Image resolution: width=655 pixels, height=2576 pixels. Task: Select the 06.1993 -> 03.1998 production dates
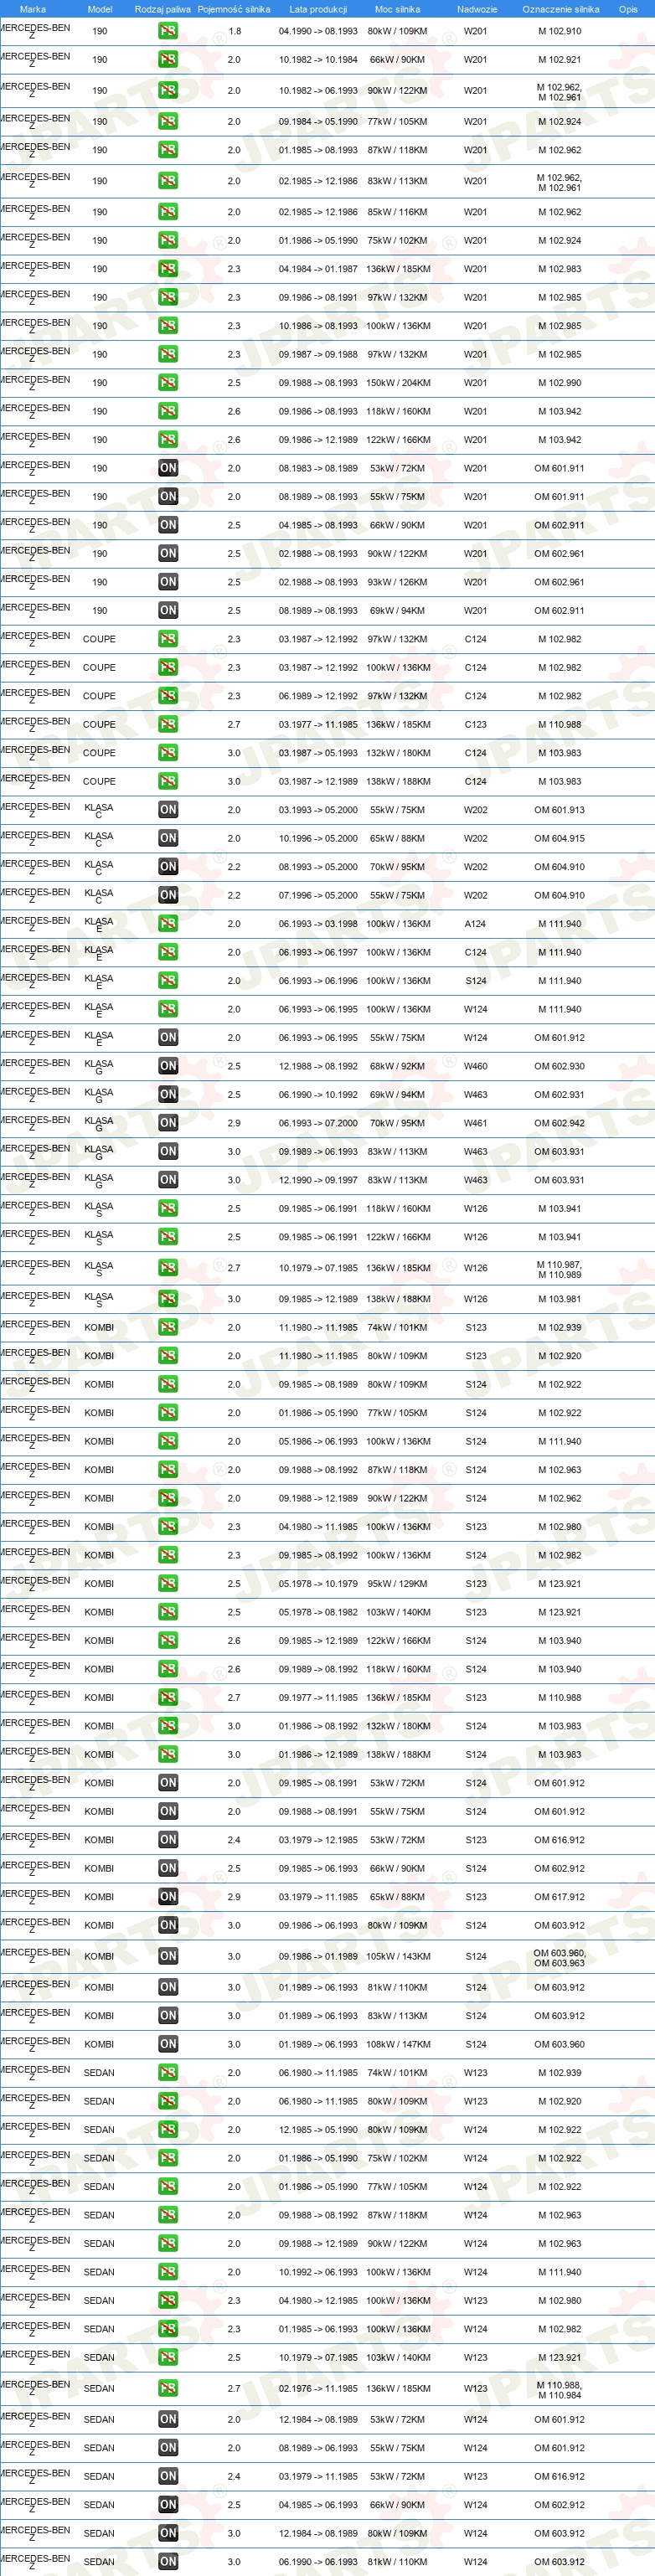[318, 924]
